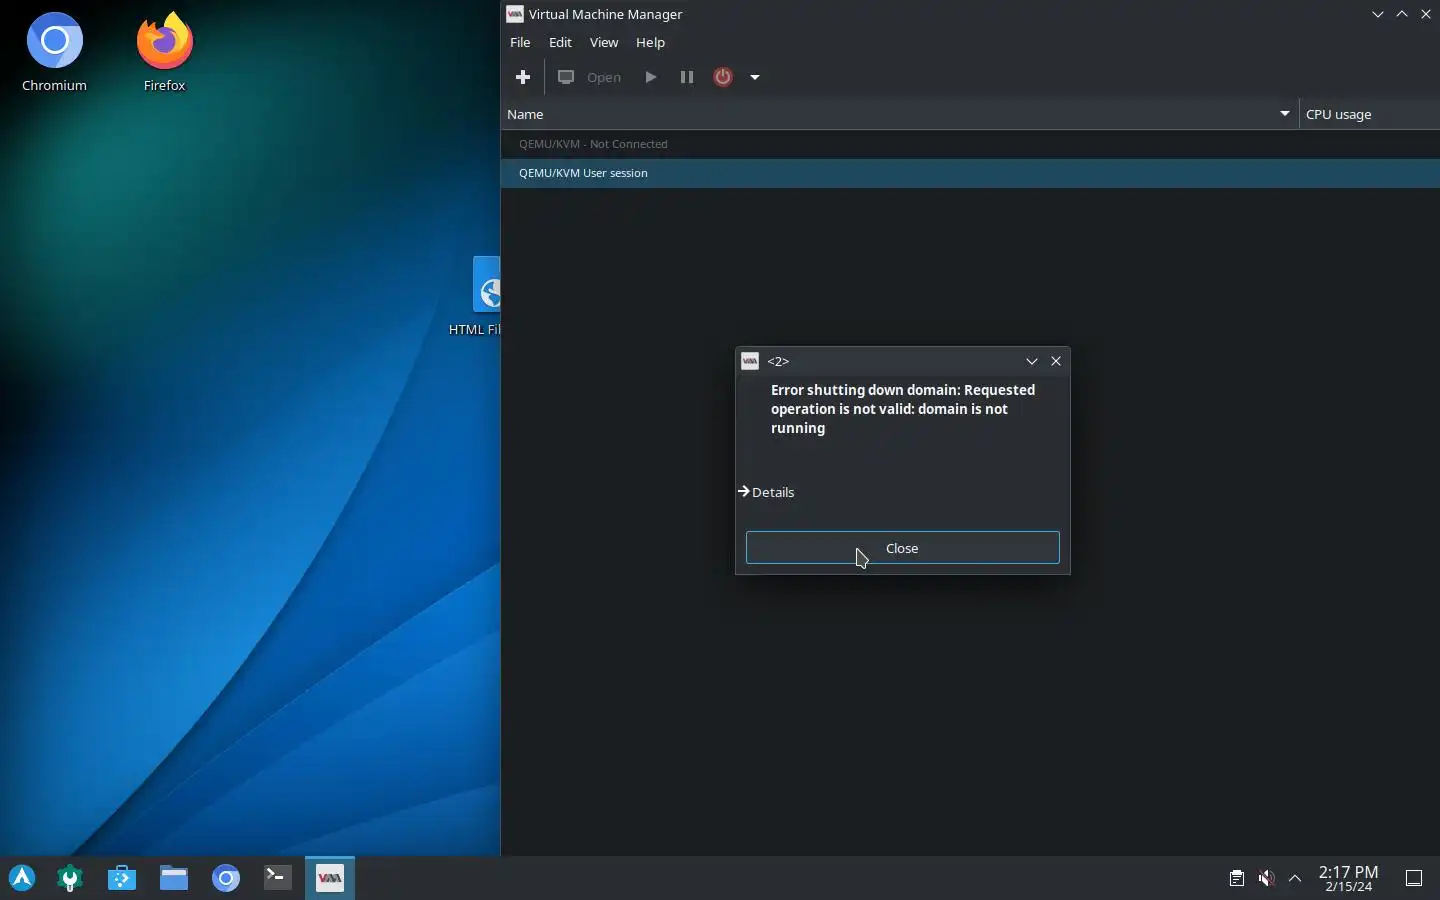Click the Chromium icon in taskbar

click(226, 878)
